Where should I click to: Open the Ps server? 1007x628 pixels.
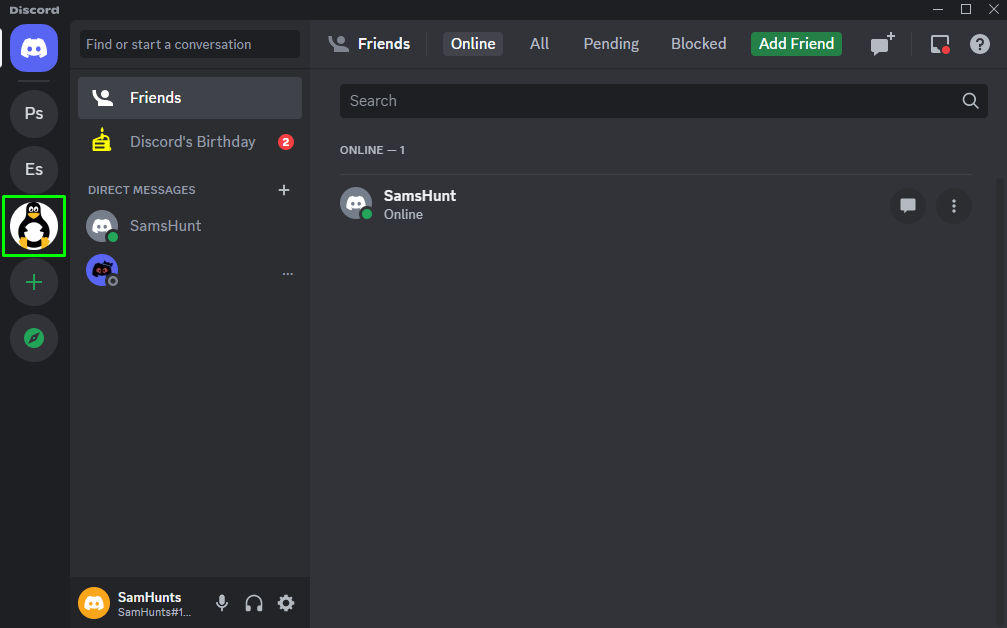click(34, 114)
